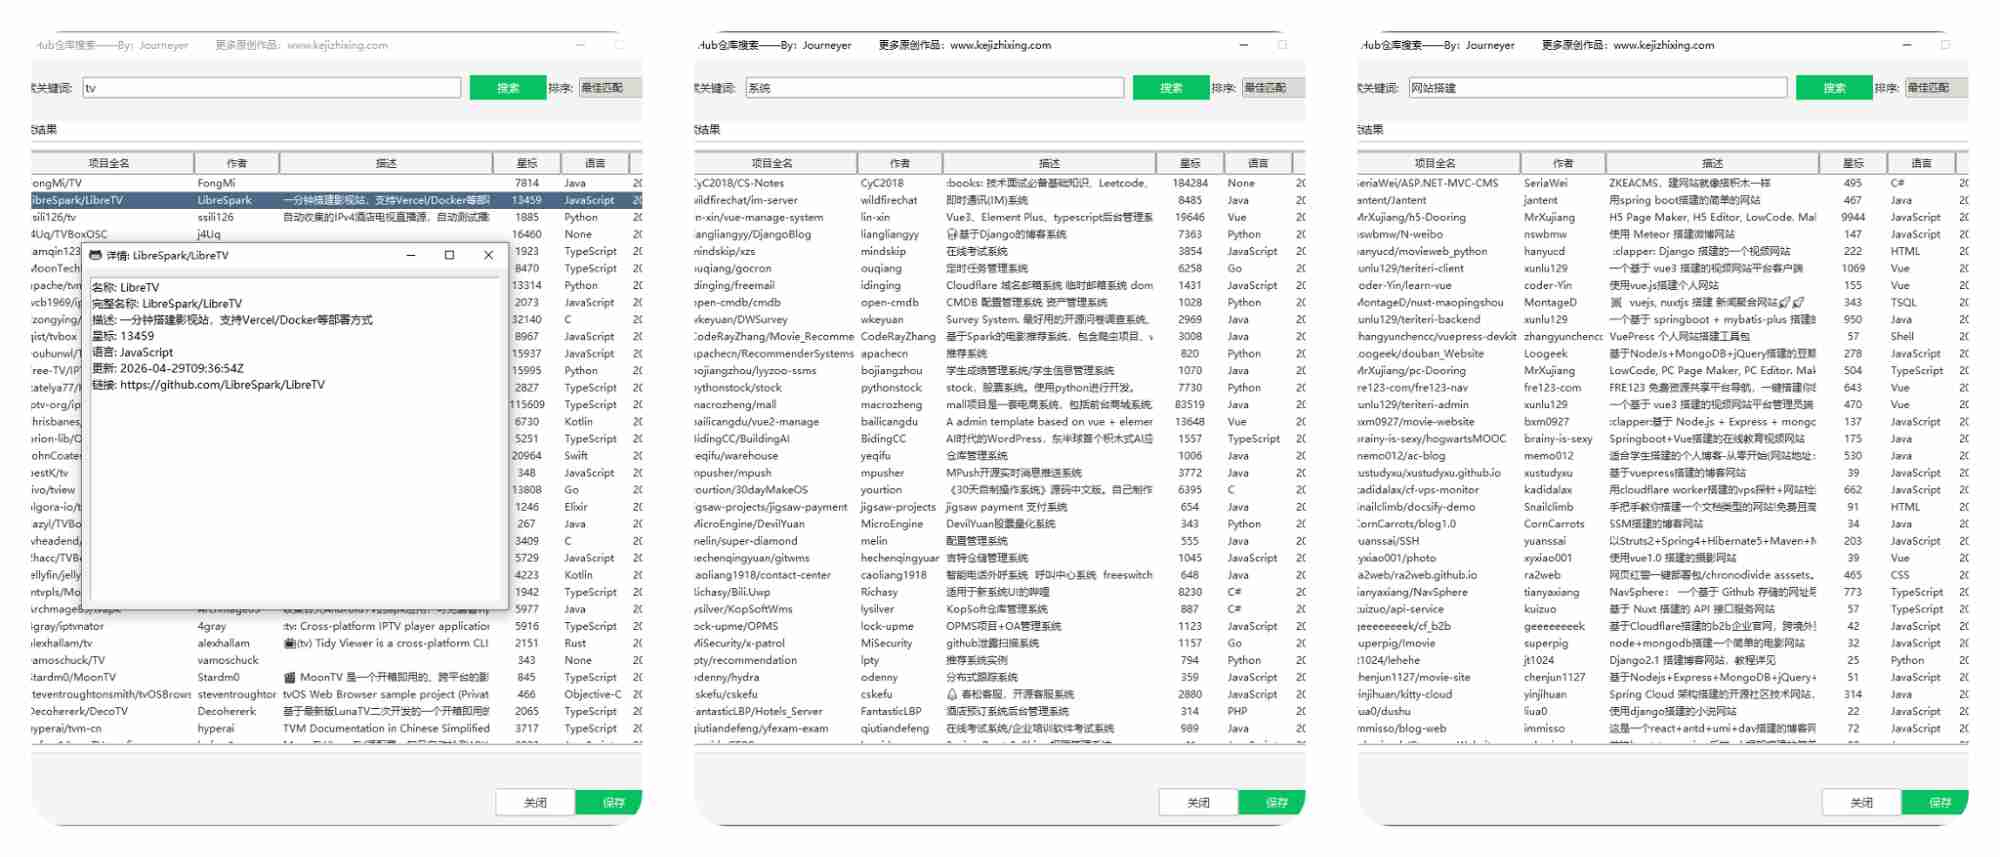Click the 作者 column header in the tv window
The height and width of the screenshot is (857, 2000).
(236, 163)
